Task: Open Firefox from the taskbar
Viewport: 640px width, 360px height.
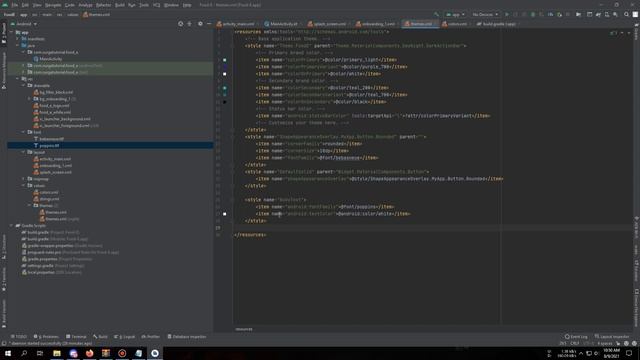Action: (89, 353)
